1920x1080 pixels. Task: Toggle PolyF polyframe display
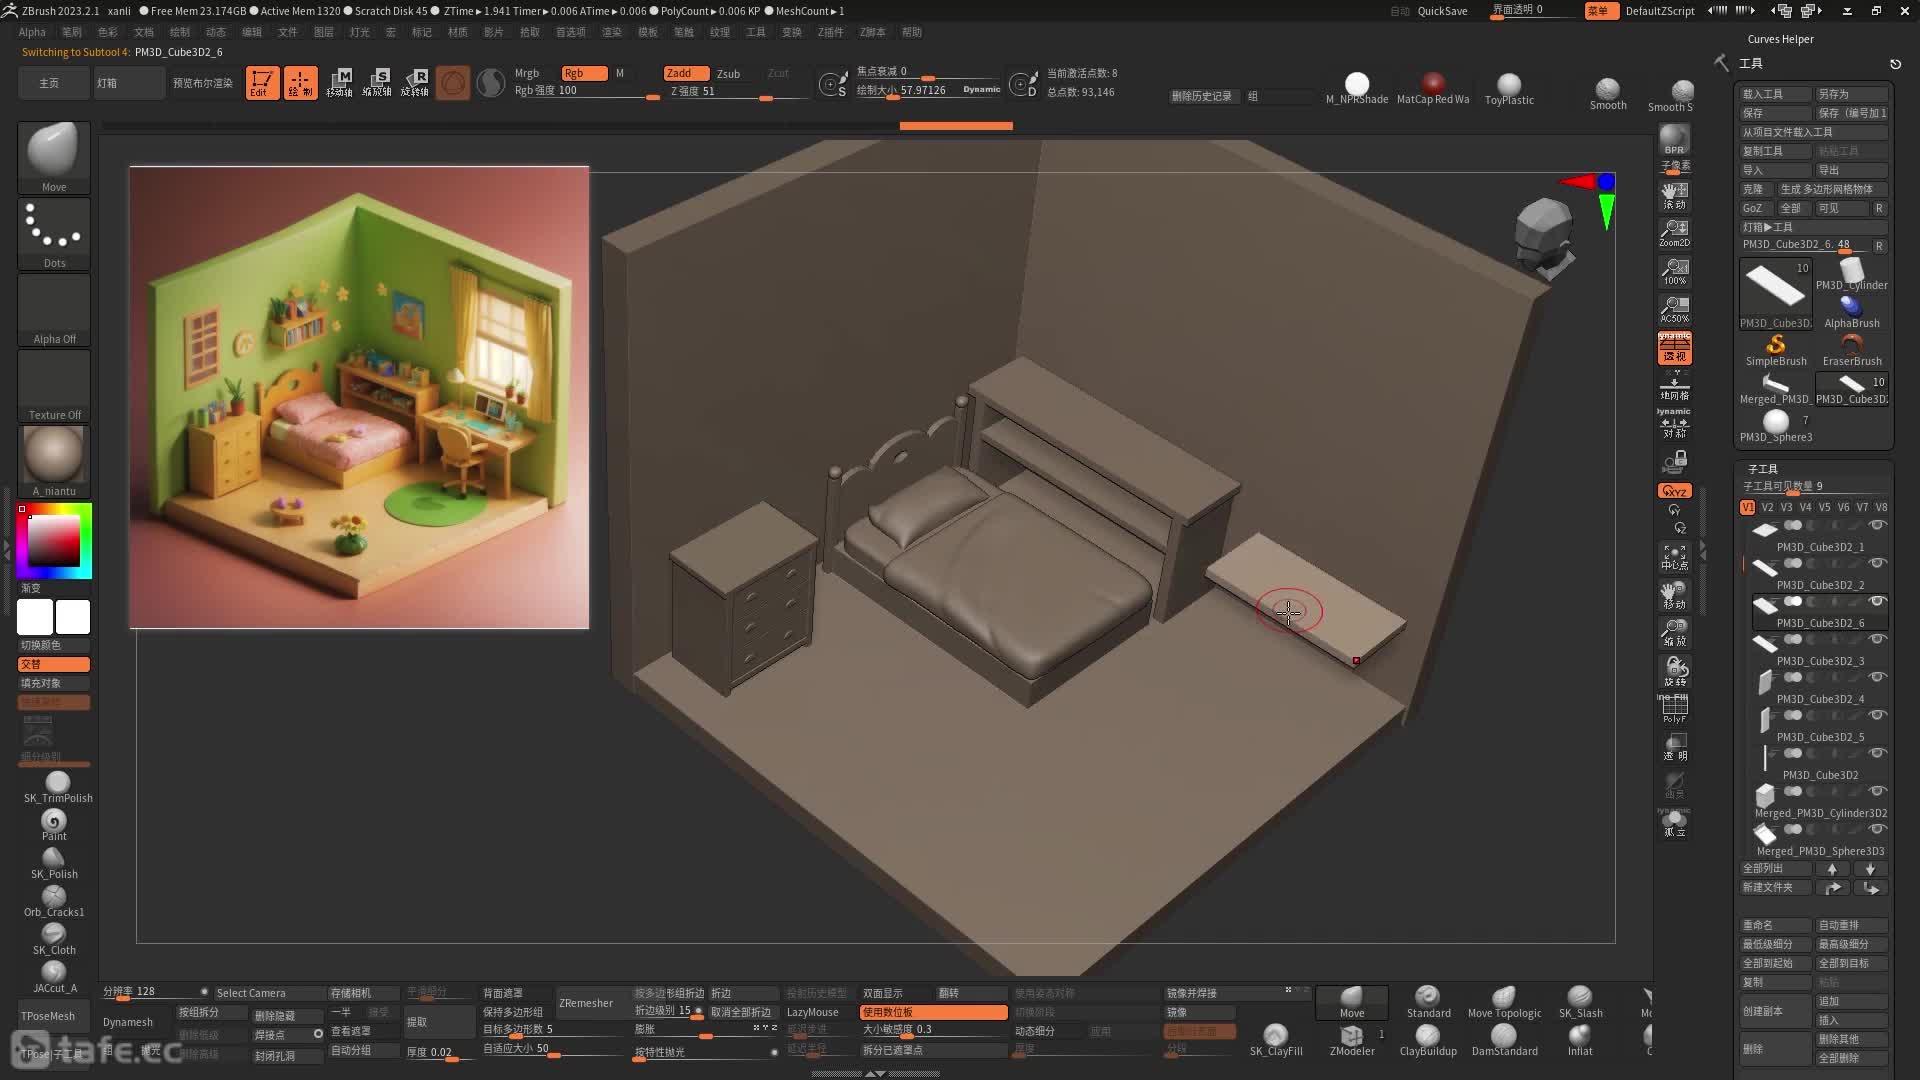coord(1674,709)
